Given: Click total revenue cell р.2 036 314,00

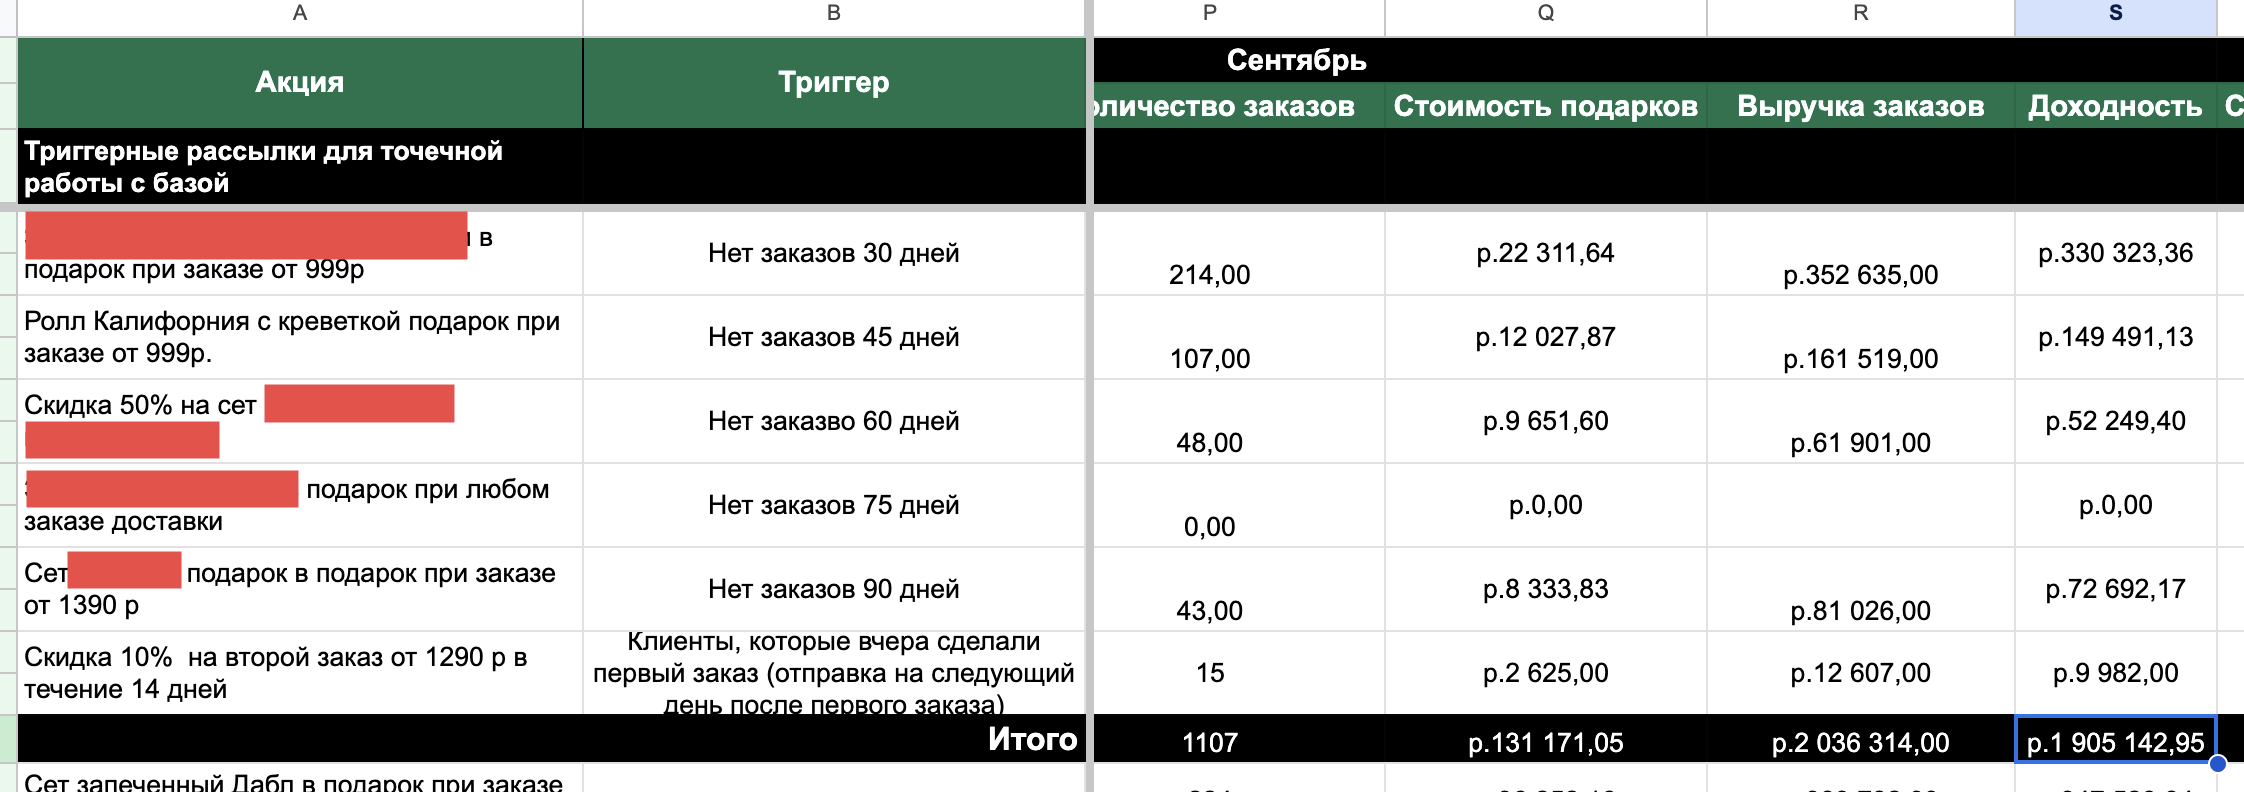Looking at the screenshot, I should pos(1861,742).
